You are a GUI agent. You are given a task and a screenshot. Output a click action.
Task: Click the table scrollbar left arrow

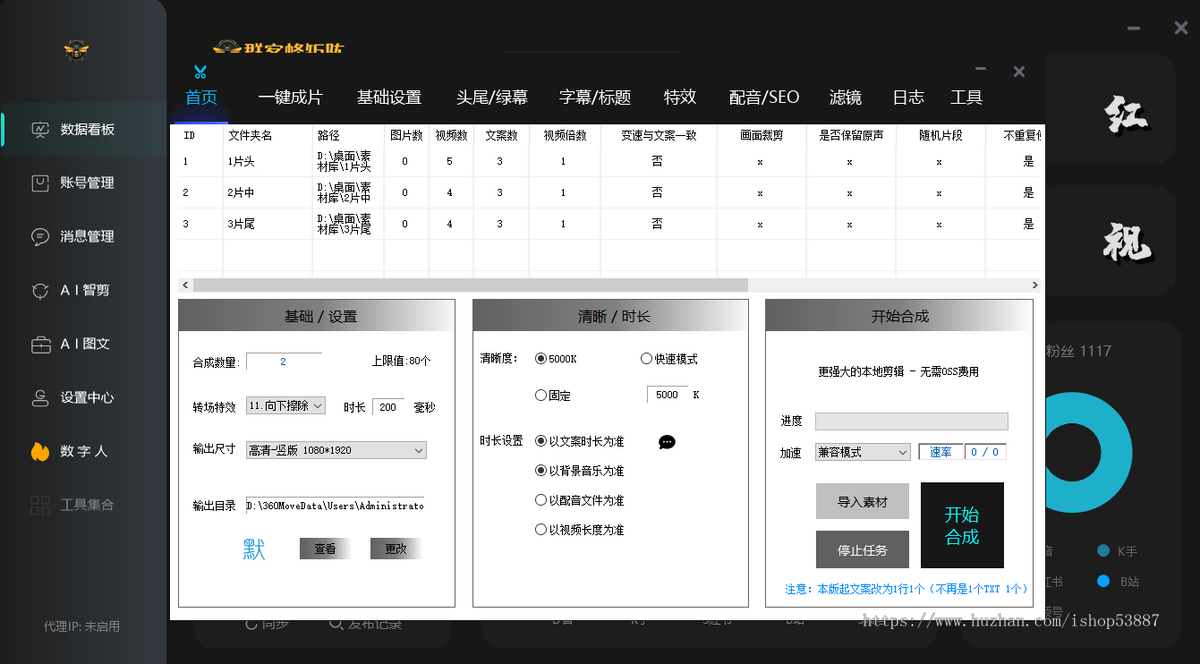pos(183,285)
